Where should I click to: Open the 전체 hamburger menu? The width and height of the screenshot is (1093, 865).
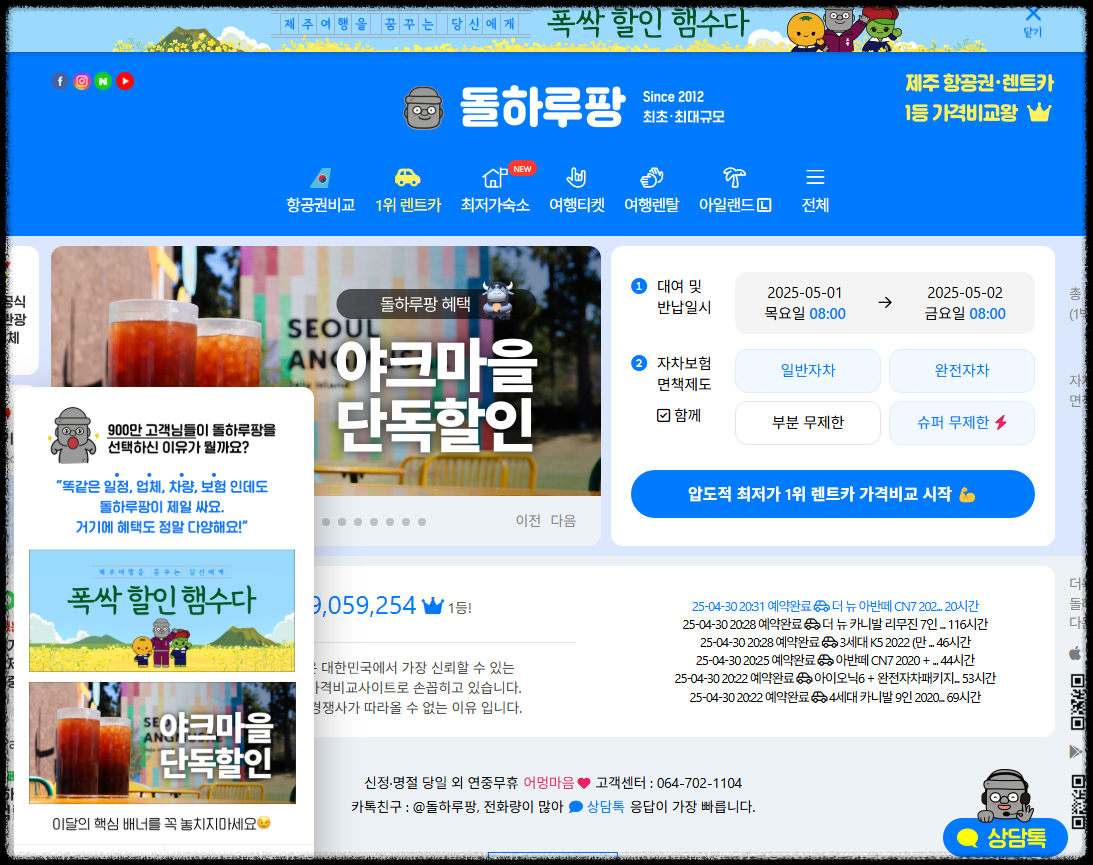815,190
